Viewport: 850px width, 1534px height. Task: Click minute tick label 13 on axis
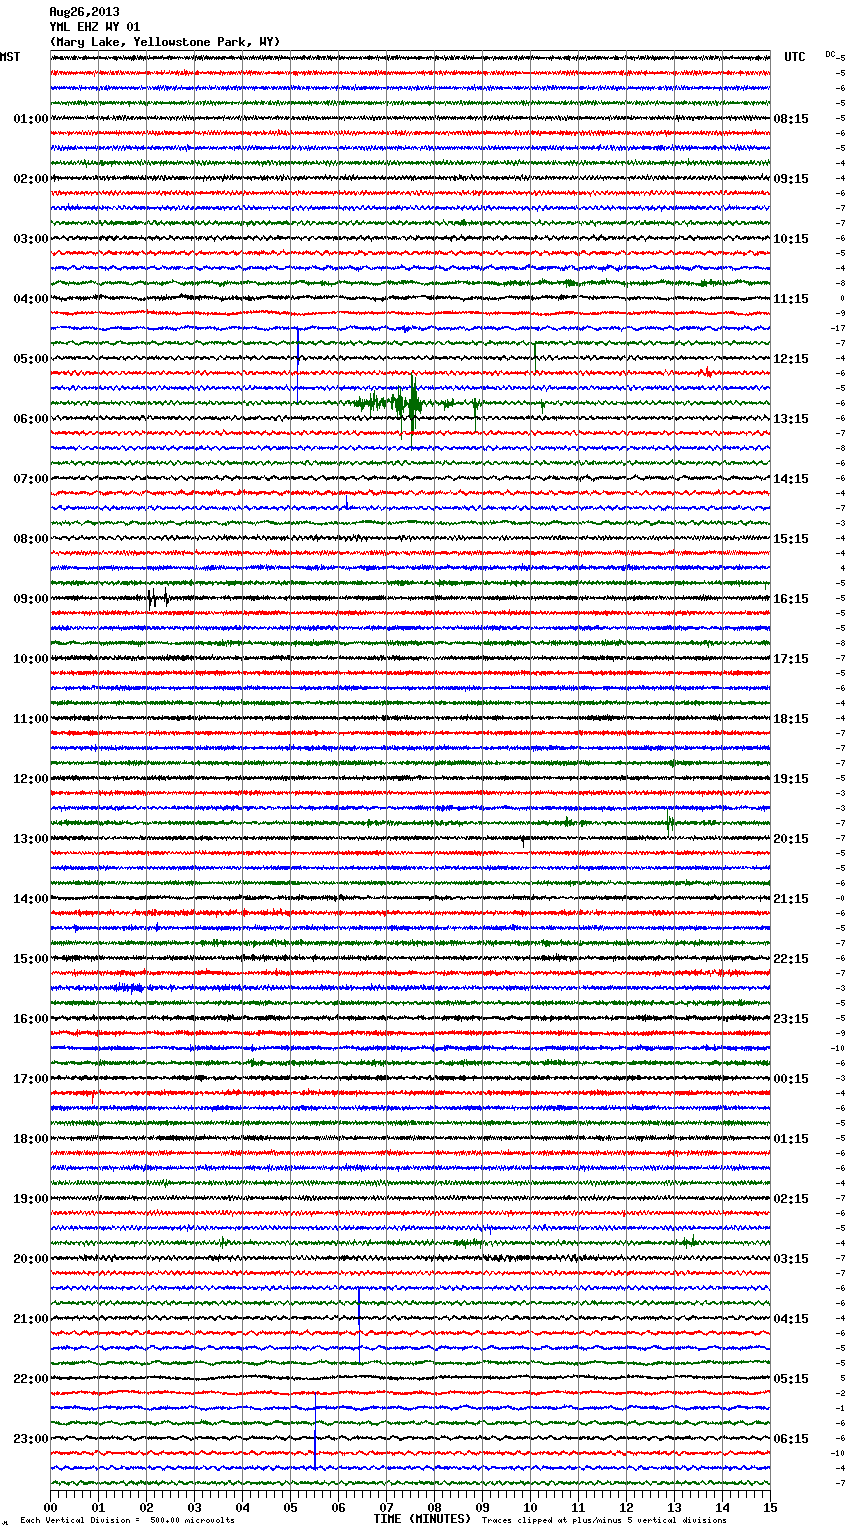coord(675,1507)
